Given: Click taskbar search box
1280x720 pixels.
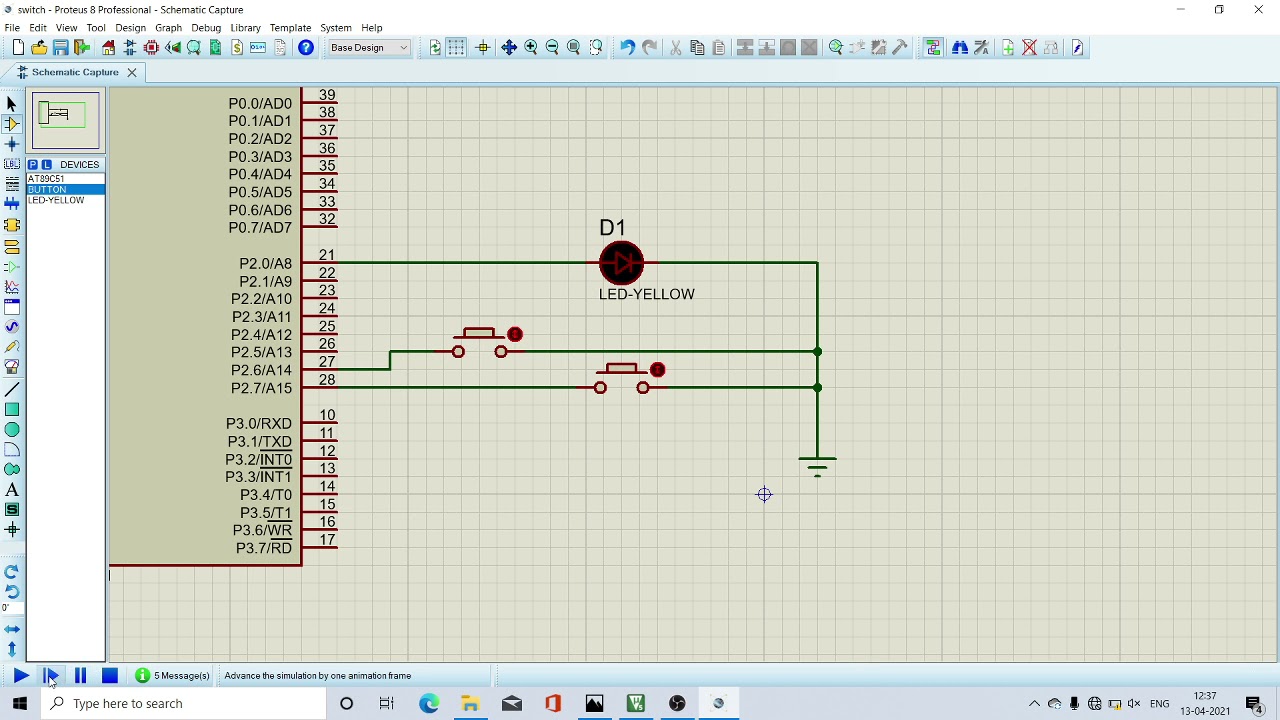Looking at the screenshot, I should [x=185, y=703].
